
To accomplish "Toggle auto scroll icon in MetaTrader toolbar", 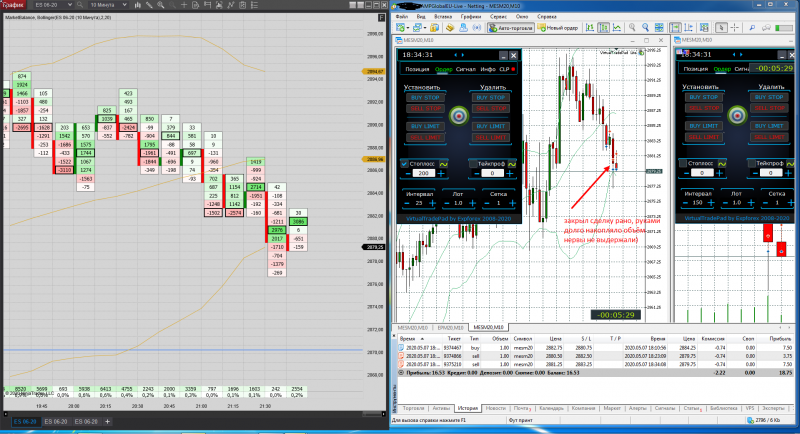I will 676,28.
